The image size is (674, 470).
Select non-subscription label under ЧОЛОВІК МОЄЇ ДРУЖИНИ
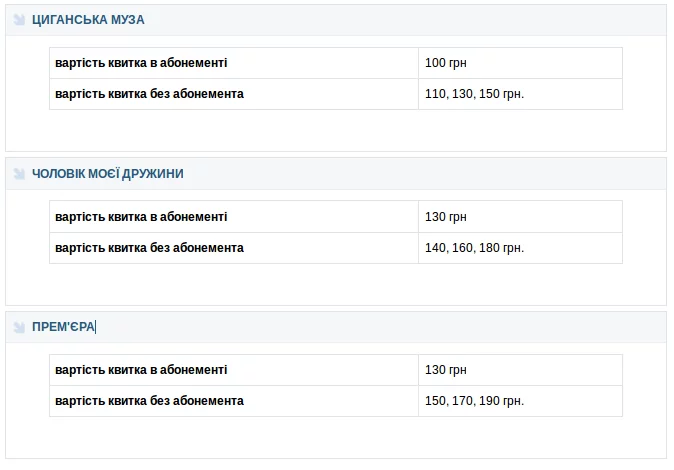click(x=149, y=248)
